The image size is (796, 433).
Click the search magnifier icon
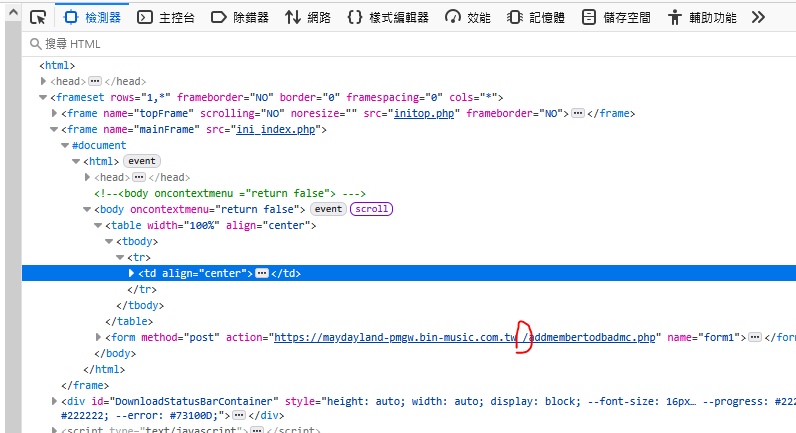tap(36, 44)
